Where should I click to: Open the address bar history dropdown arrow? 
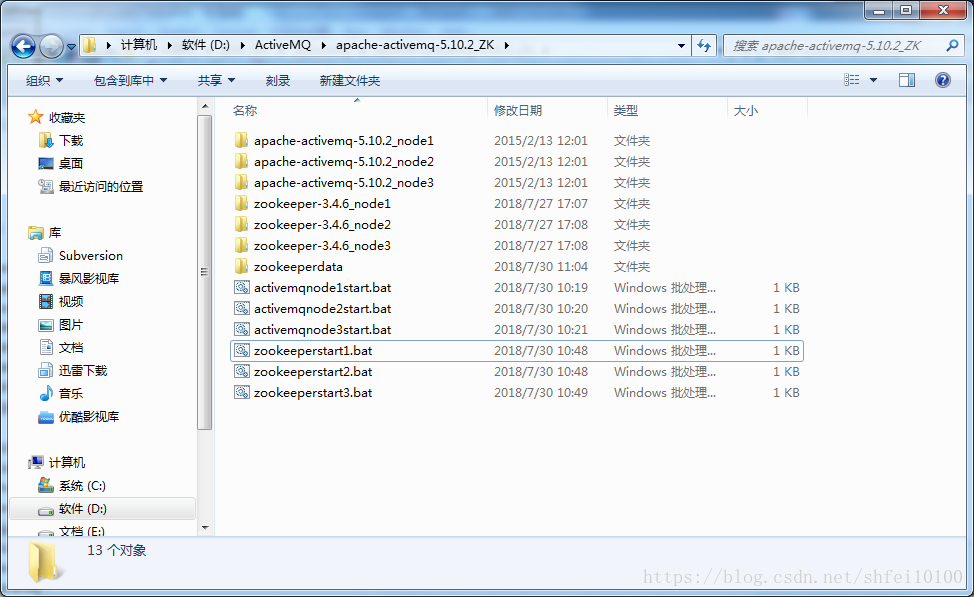(x=681, y=45)
